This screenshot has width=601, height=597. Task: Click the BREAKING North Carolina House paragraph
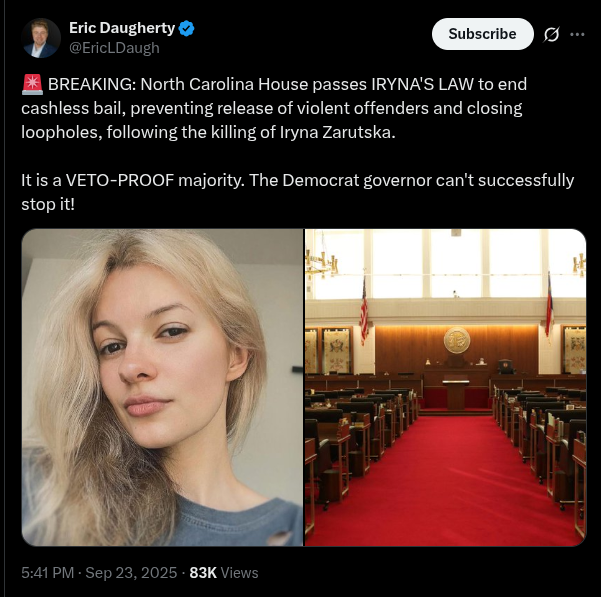point(274,108)
